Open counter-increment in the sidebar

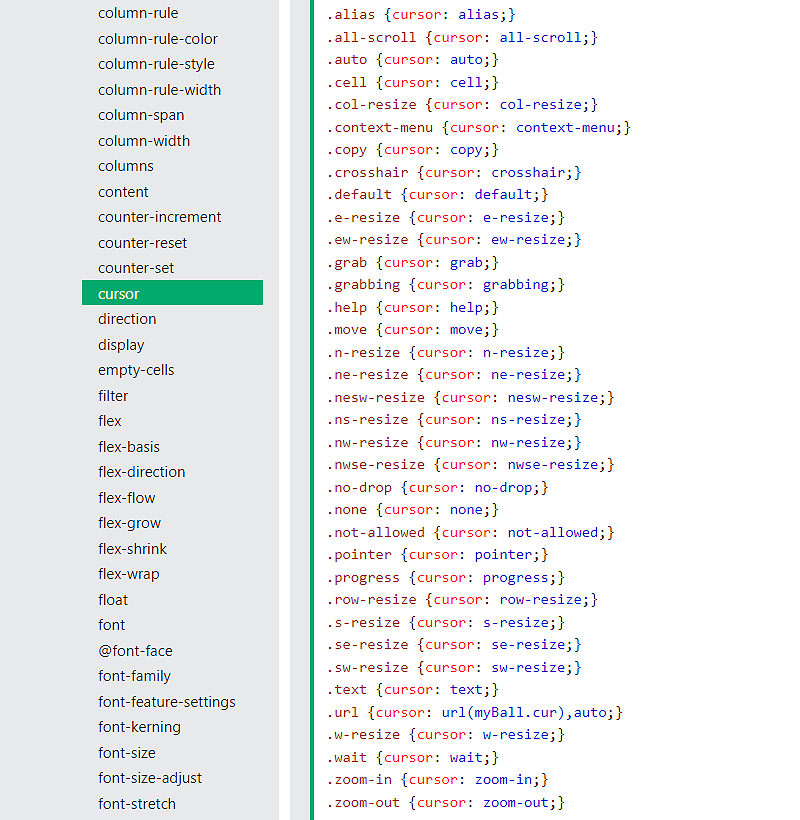click(159, 217)
